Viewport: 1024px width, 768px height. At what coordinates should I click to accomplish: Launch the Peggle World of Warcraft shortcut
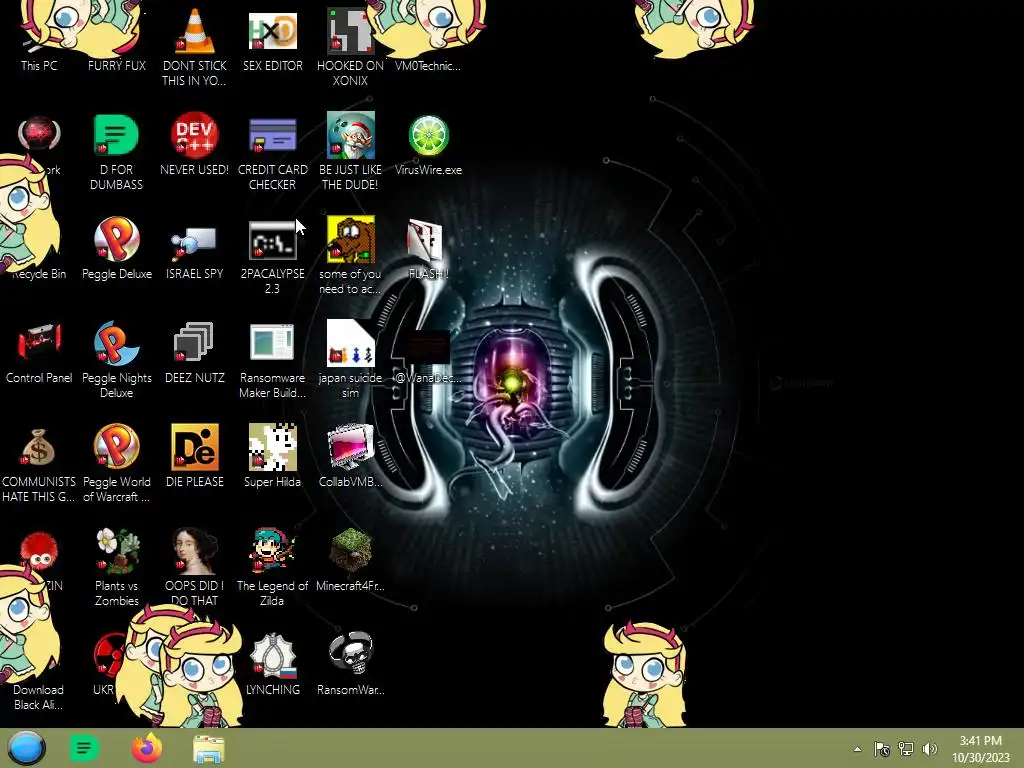116,447
